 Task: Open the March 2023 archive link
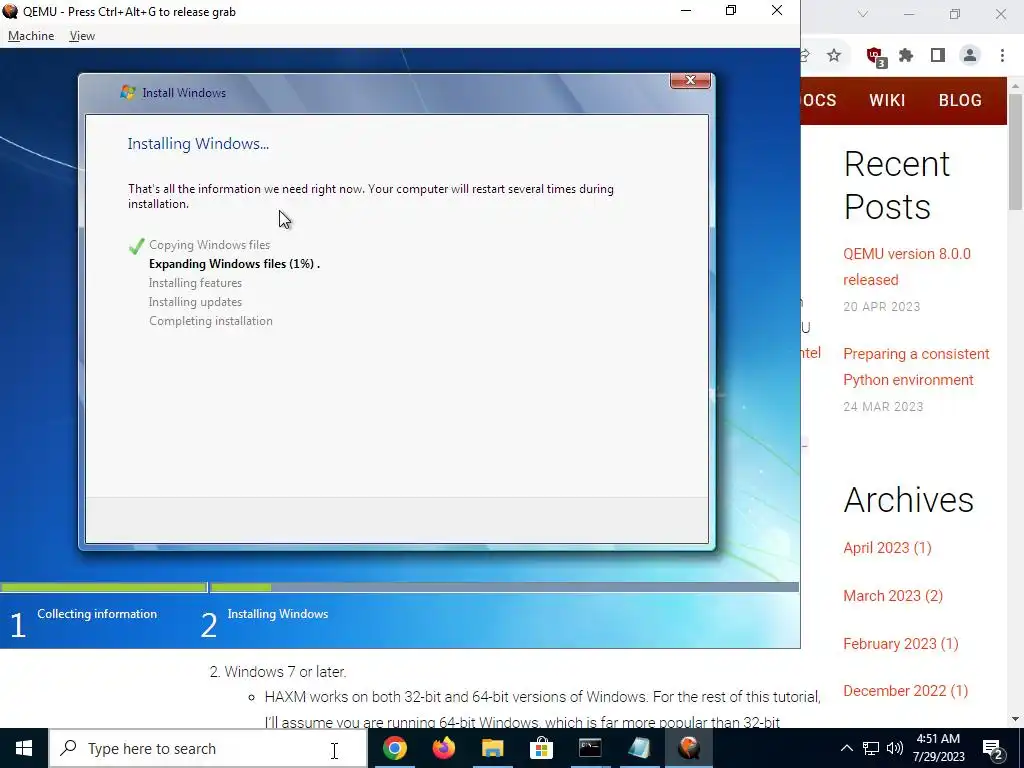click(893, 596)
